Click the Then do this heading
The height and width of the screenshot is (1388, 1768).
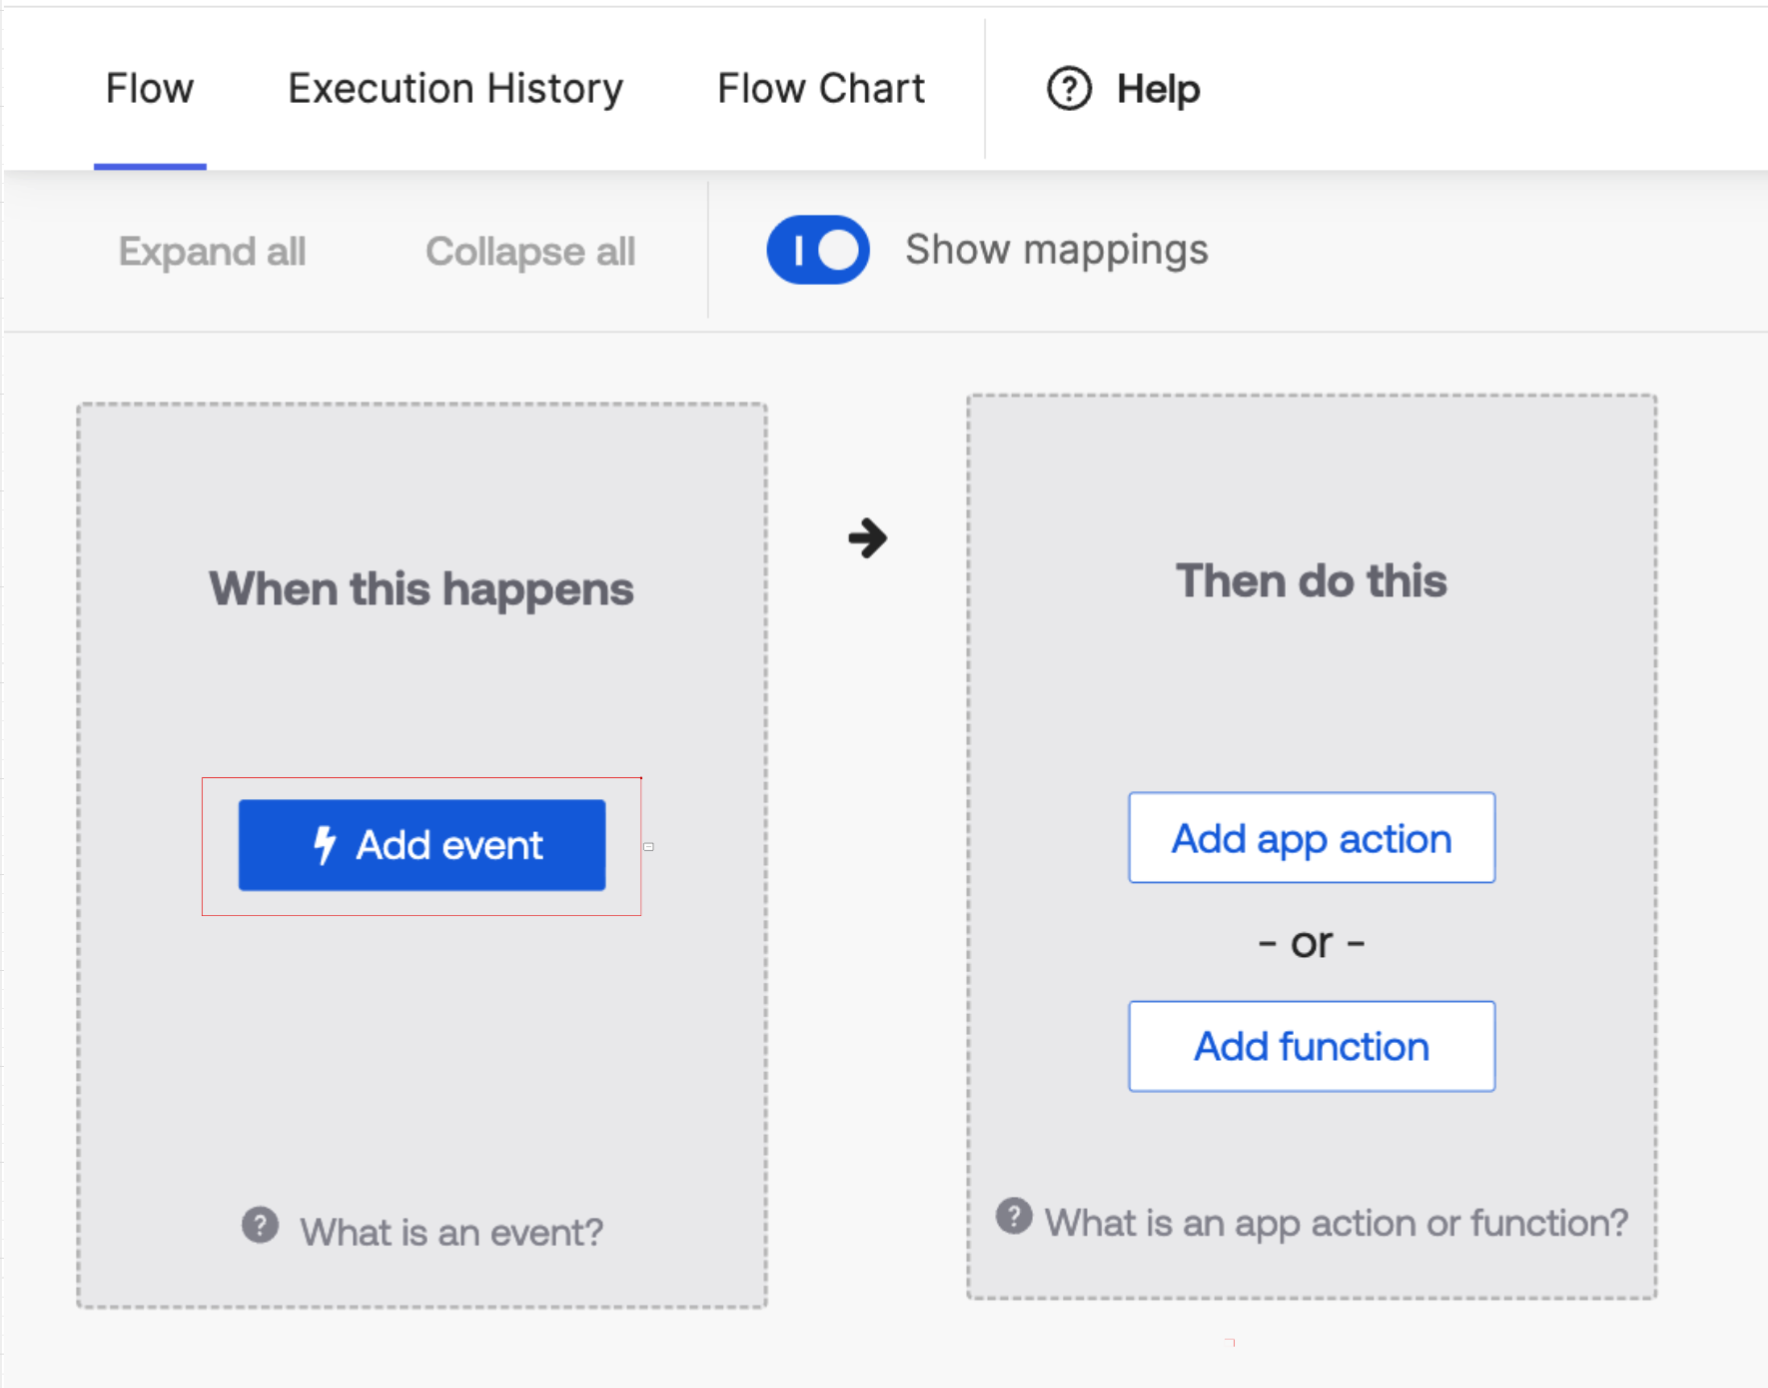click(x=1312, y=581)
